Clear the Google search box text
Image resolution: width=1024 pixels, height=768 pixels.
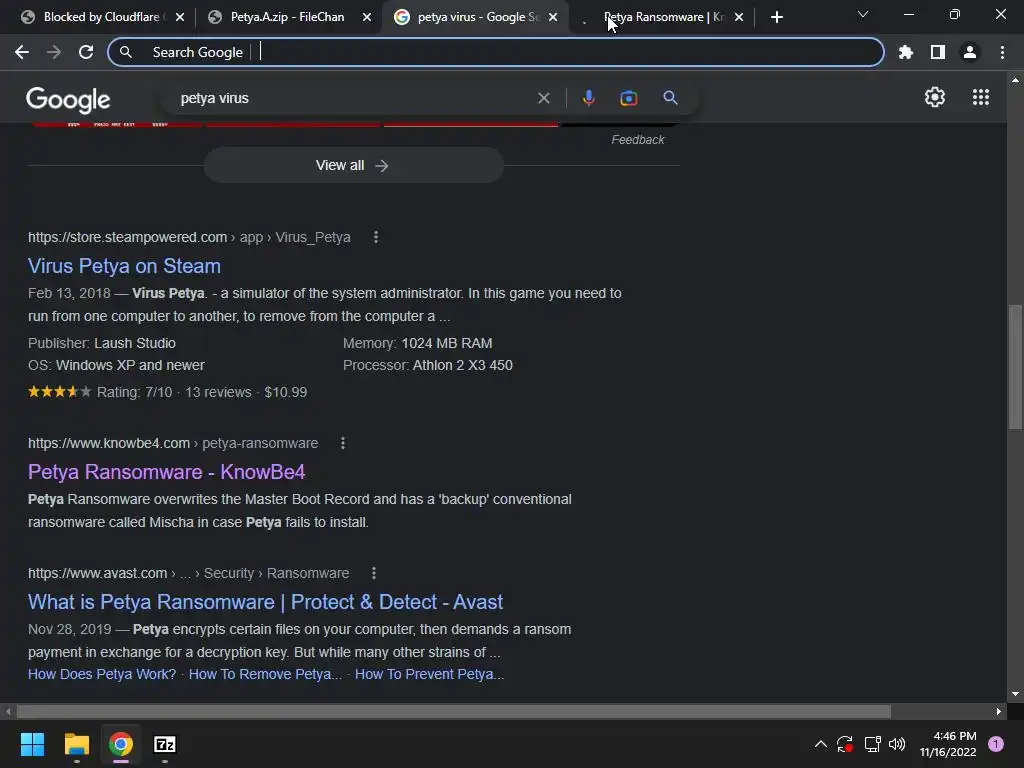[x=543, y=98]
